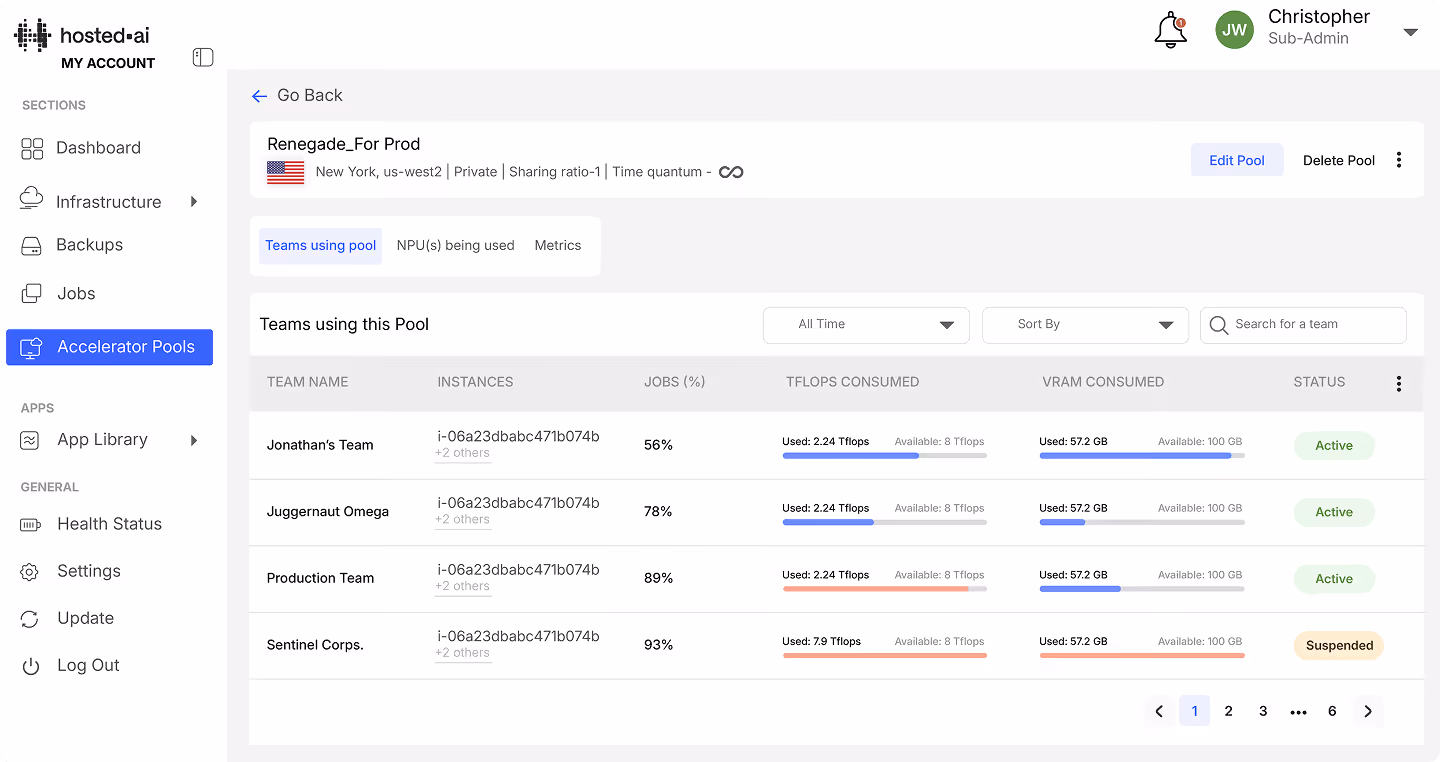The height and width of the screenshot is (762, 1440).
Task: Switch to the Metrics tab
Action: [558, 246]
